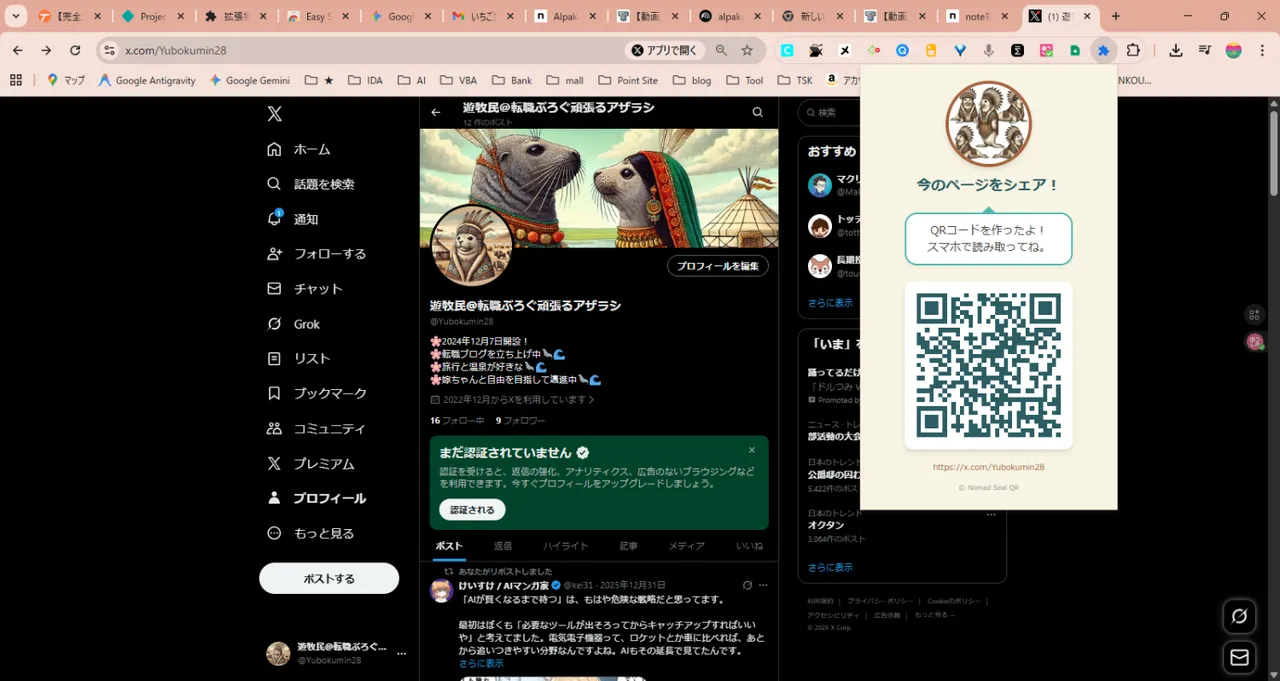This screenshot has height=681, width=1280.
Task: Switch to the note browser tab
Action: [x=977, y=16]
